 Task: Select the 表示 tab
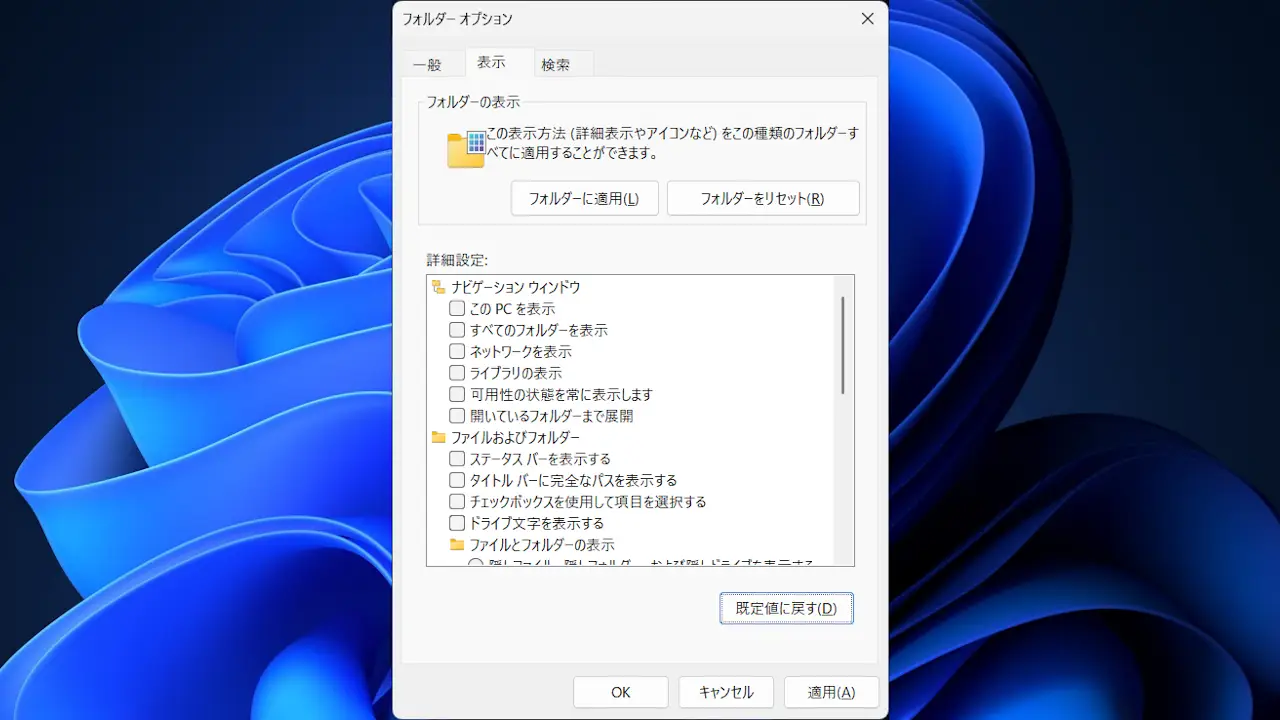(x=491, y=62)
